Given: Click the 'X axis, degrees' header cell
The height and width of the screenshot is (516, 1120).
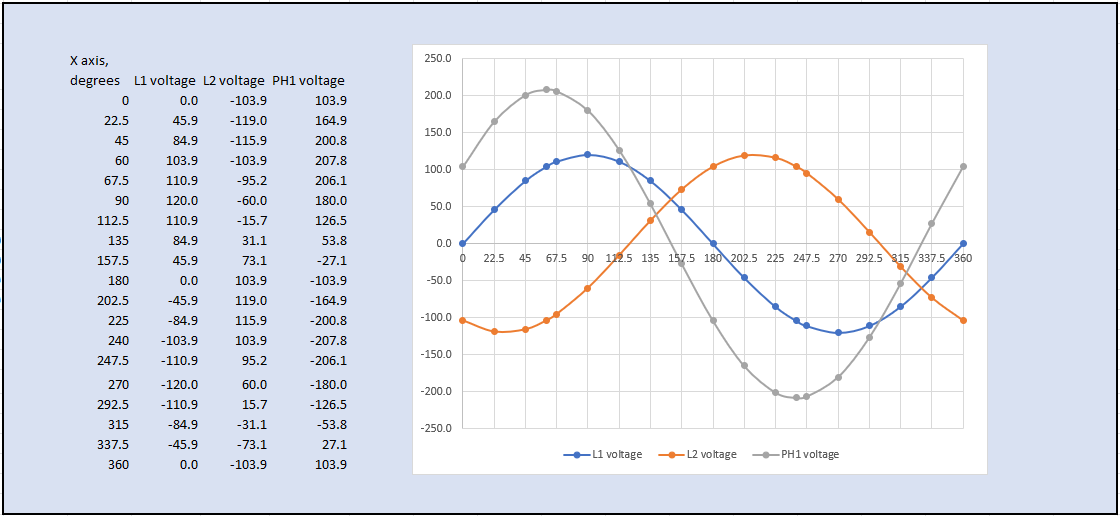Looking at the screenshot, I should [x=95, y=71].
